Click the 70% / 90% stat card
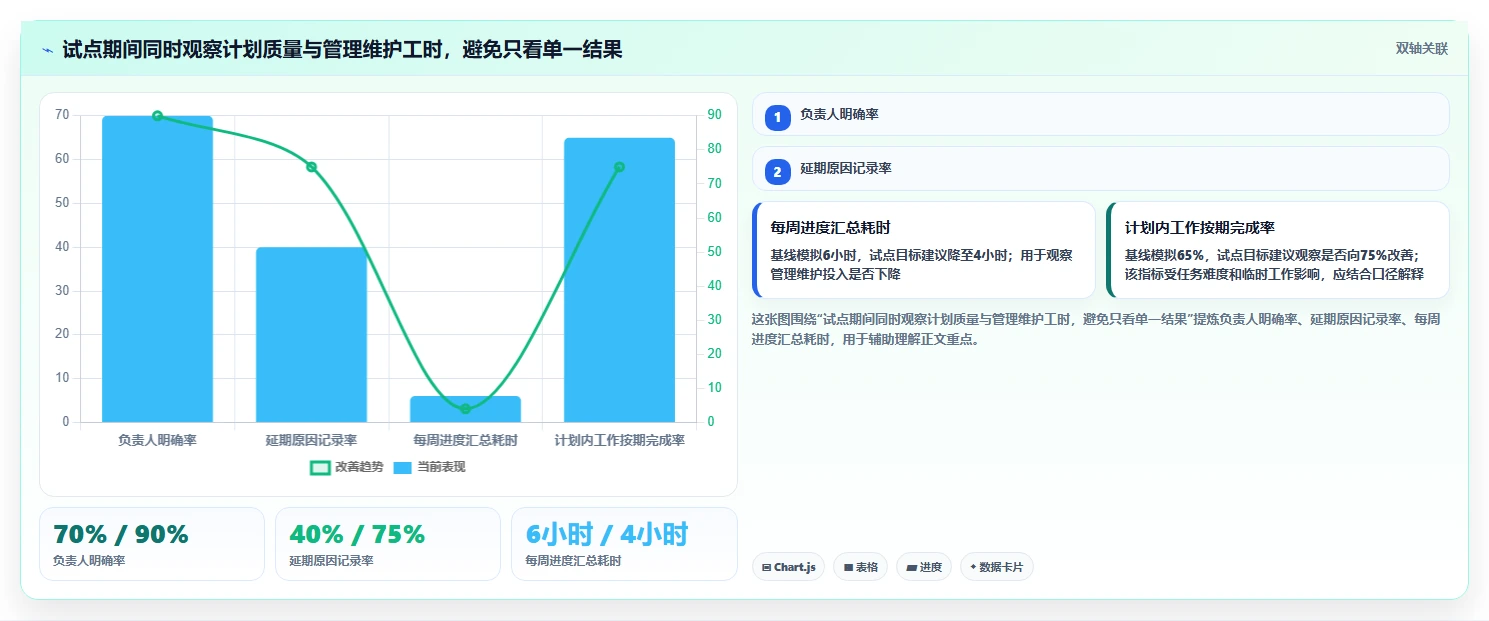 [x=152, y=544]
